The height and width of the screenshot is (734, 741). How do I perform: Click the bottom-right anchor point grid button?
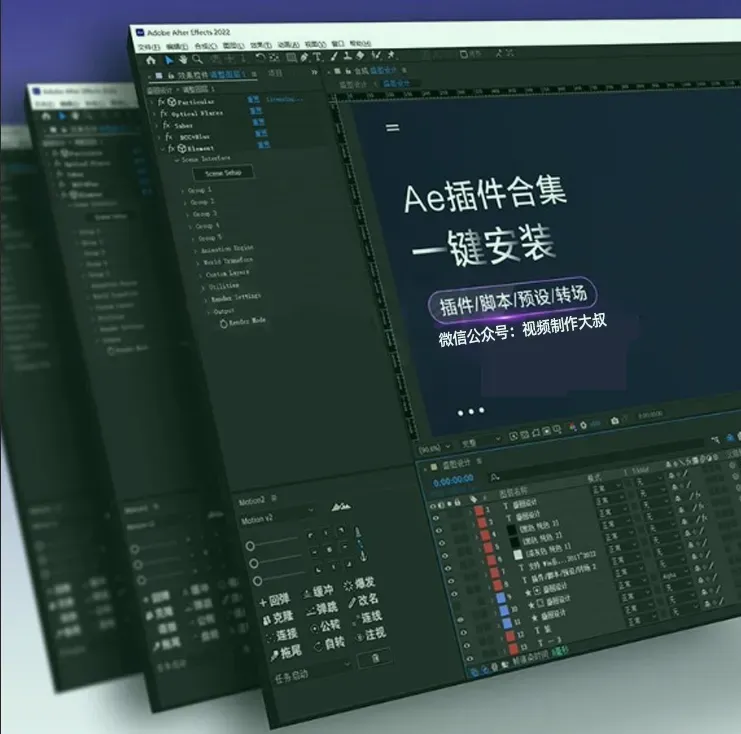click(x=349, y=564)
